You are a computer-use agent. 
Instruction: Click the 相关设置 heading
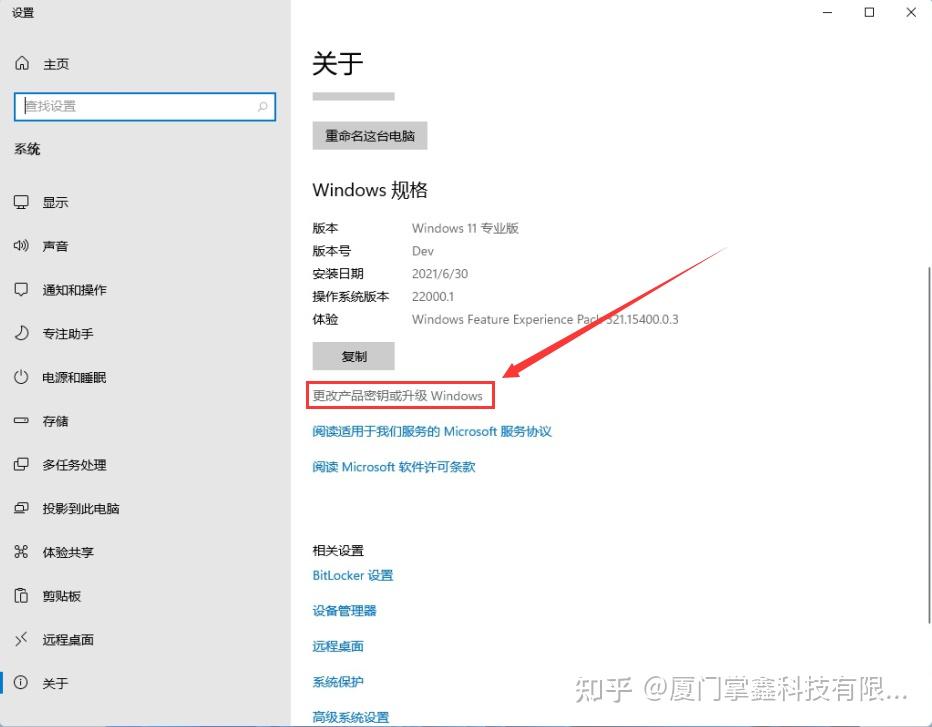[338, 550]
